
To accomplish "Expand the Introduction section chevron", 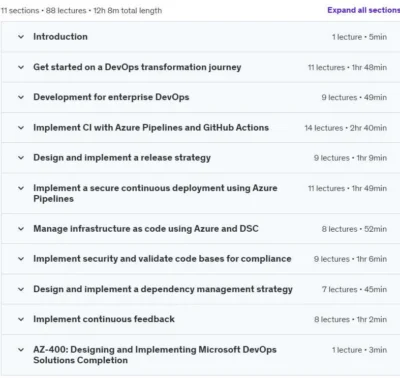I will coord(21,37).
